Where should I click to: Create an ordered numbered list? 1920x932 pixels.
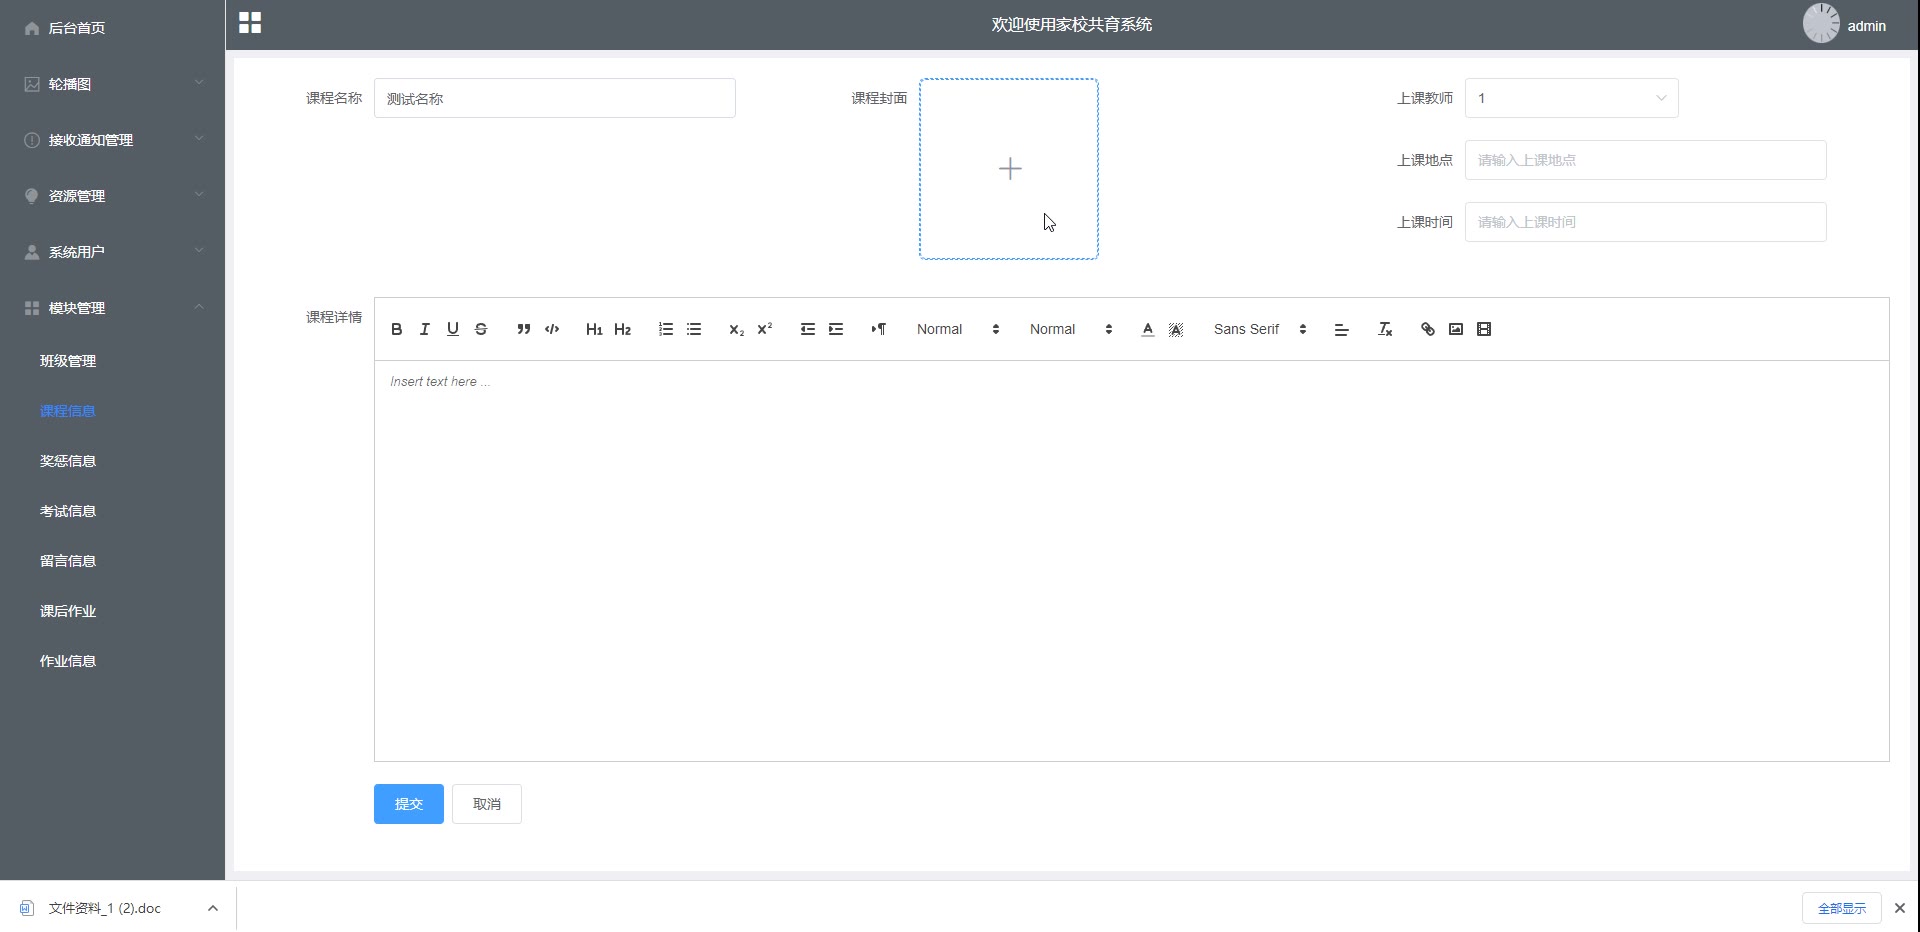pos(666,329)
